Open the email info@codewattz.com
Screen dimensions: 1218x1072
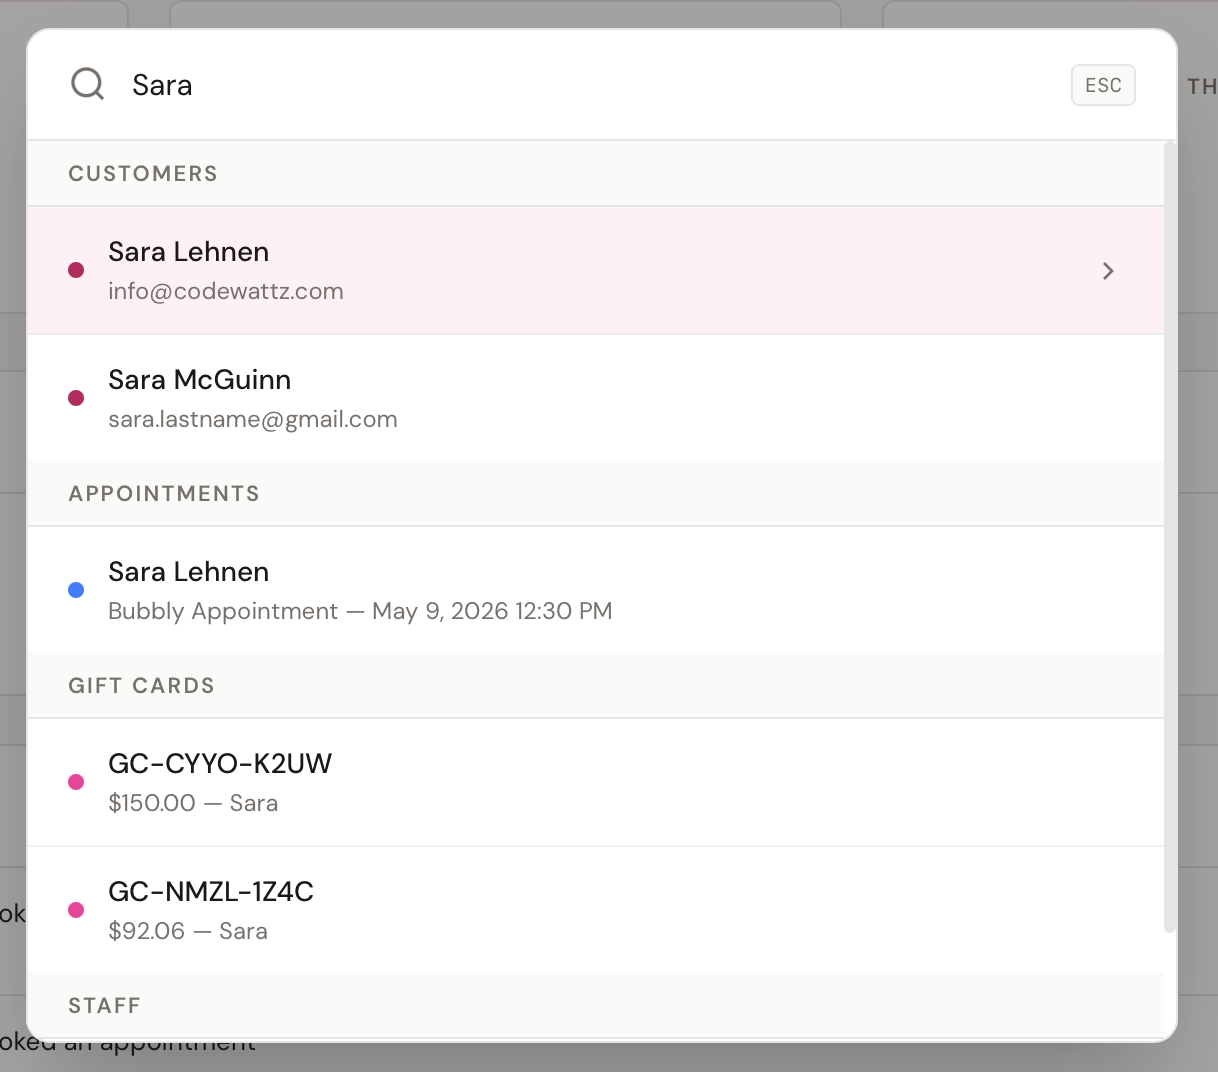[226, 291]
